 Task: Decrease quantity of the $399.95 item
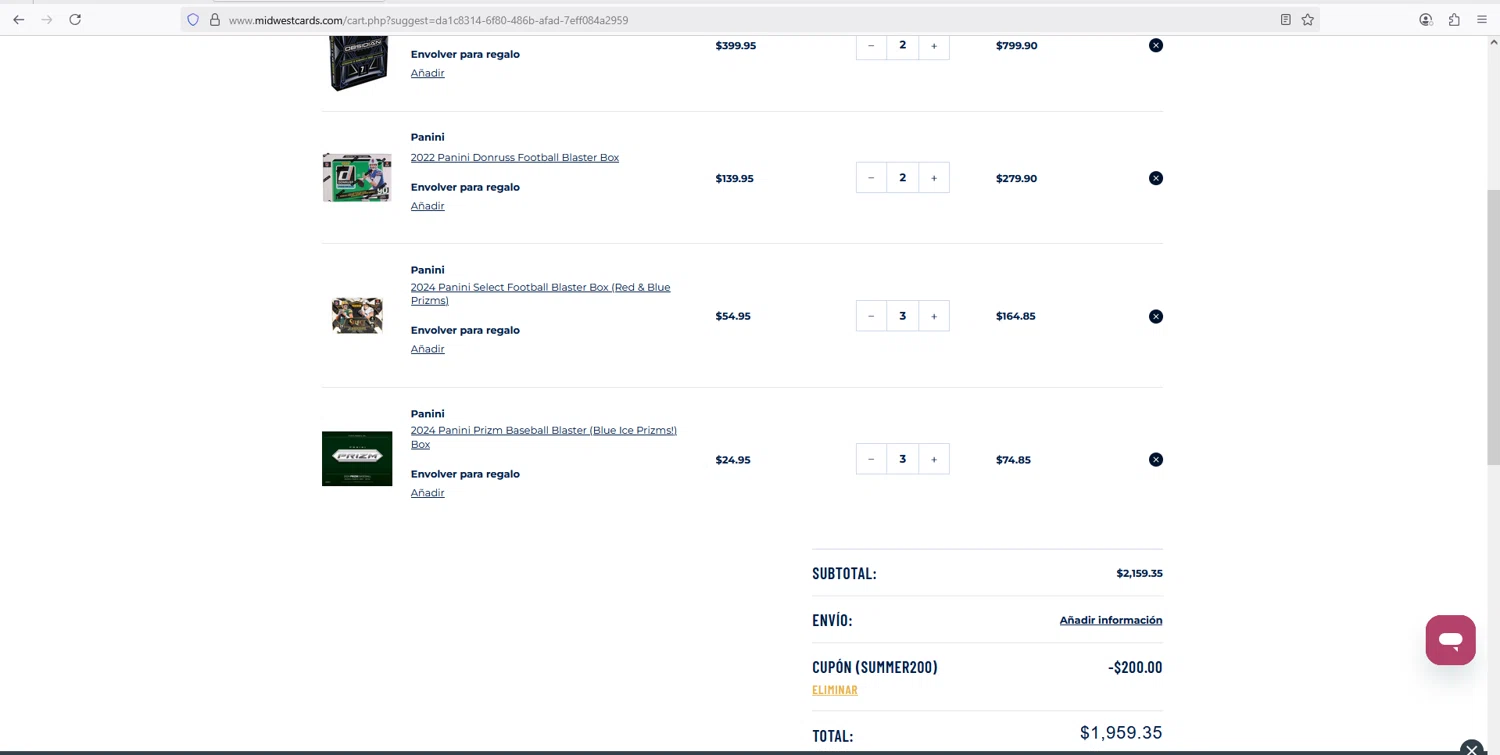pyautogui.click(x=871, y=45)
